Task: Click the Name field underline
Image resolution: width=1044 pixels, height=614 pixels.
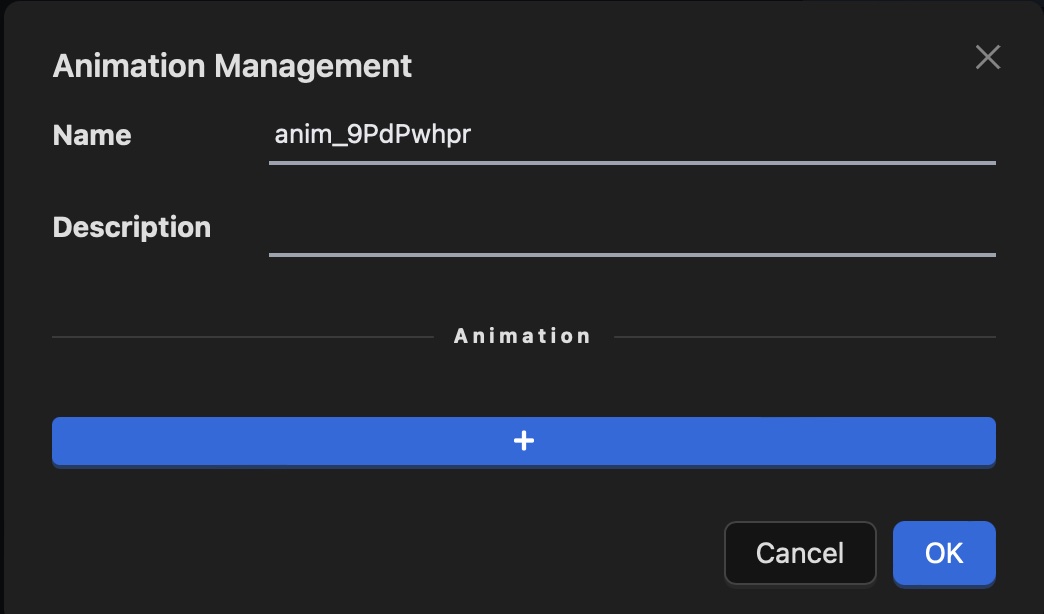Action: 632,160
